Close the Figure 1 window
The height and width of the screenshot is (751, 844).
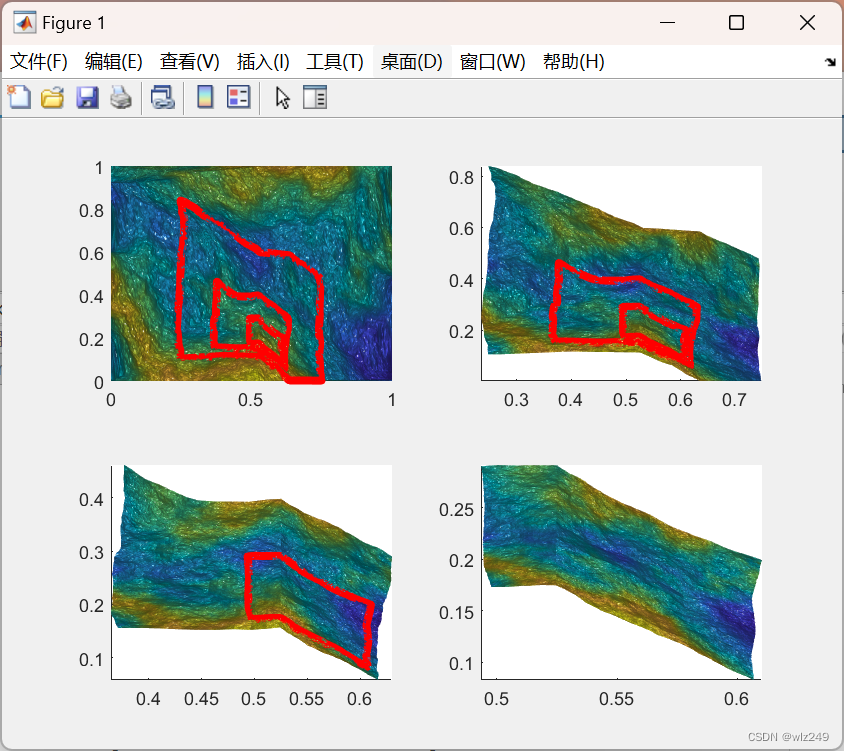(x=807, y=23)
